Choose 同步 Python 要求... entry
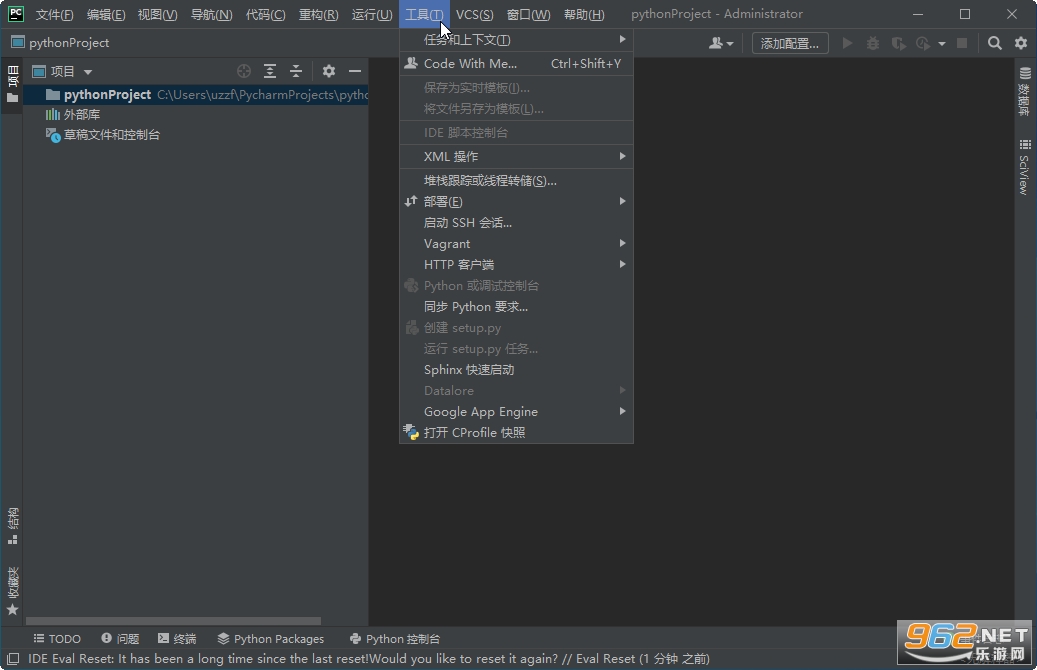 pos(517,307)
